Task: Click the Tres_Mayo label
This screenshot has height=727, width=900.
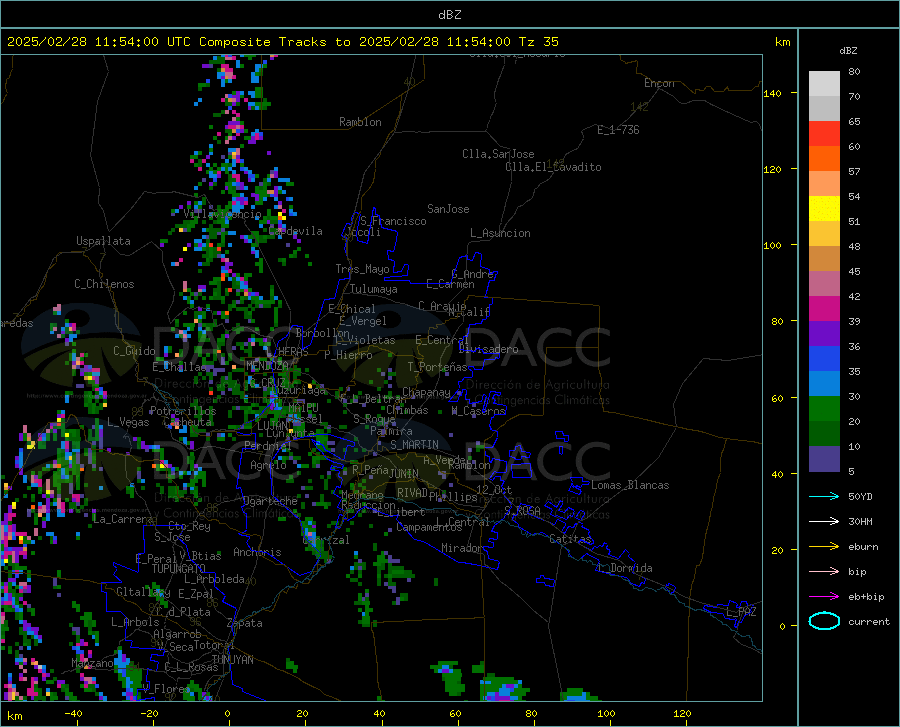Action: pyautogui.click(x=362, y=269)
